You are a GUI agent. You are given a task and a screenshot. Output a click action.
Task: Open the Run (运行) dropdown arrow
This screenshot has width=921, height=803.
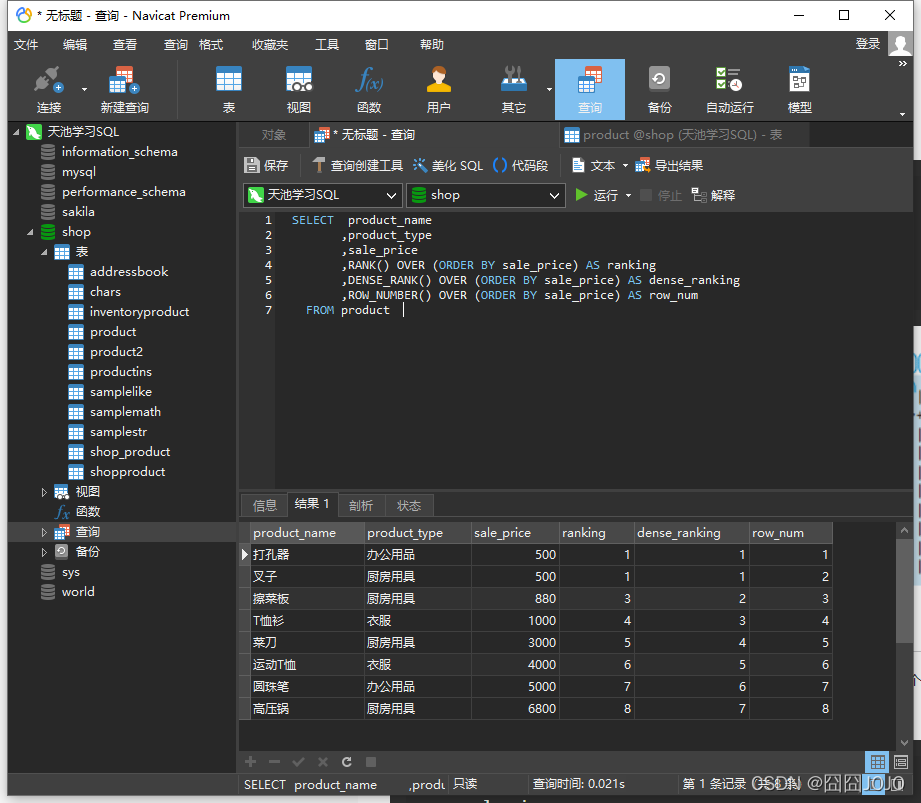(628, 195)
